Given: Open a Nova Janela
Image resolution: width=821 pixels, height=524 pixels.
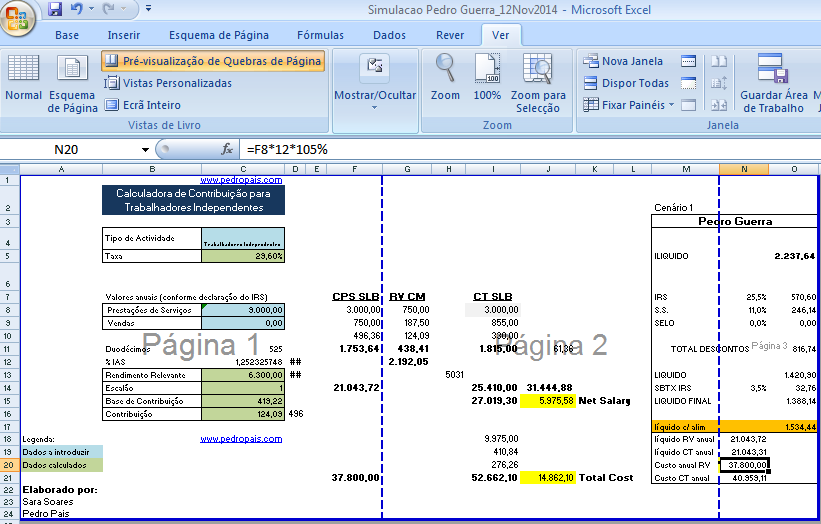Looking at the screenshot, I should [623, 61].
